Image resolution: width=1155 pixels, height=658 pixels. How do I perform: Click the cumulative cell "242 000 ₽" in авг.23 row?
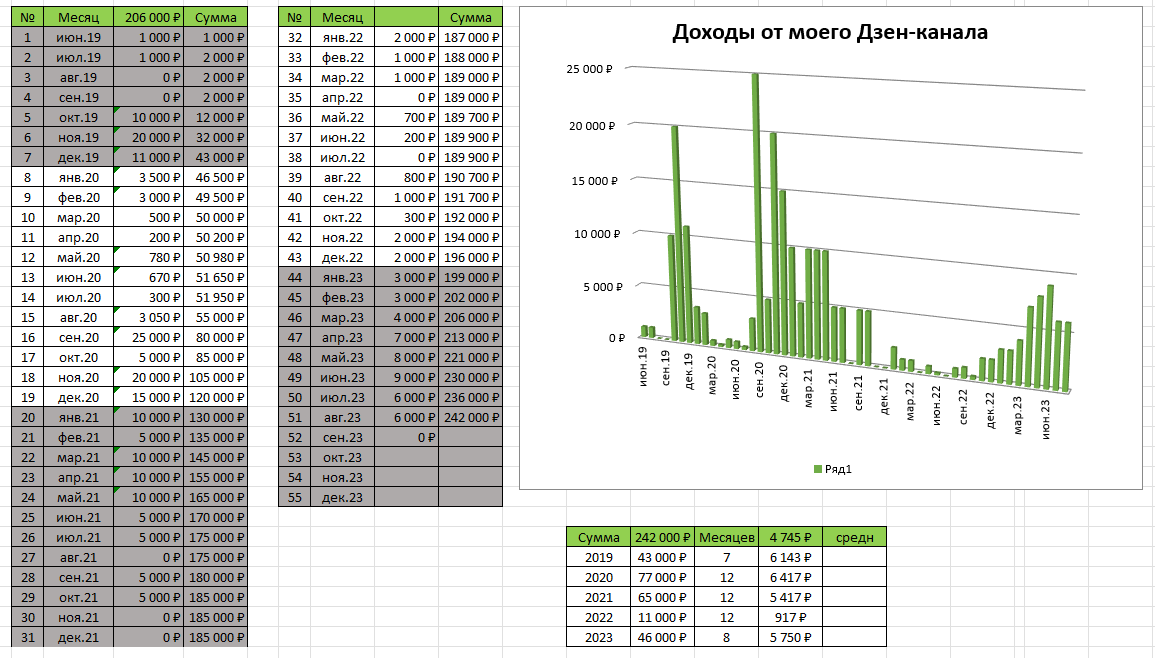(x=471, y=417)
